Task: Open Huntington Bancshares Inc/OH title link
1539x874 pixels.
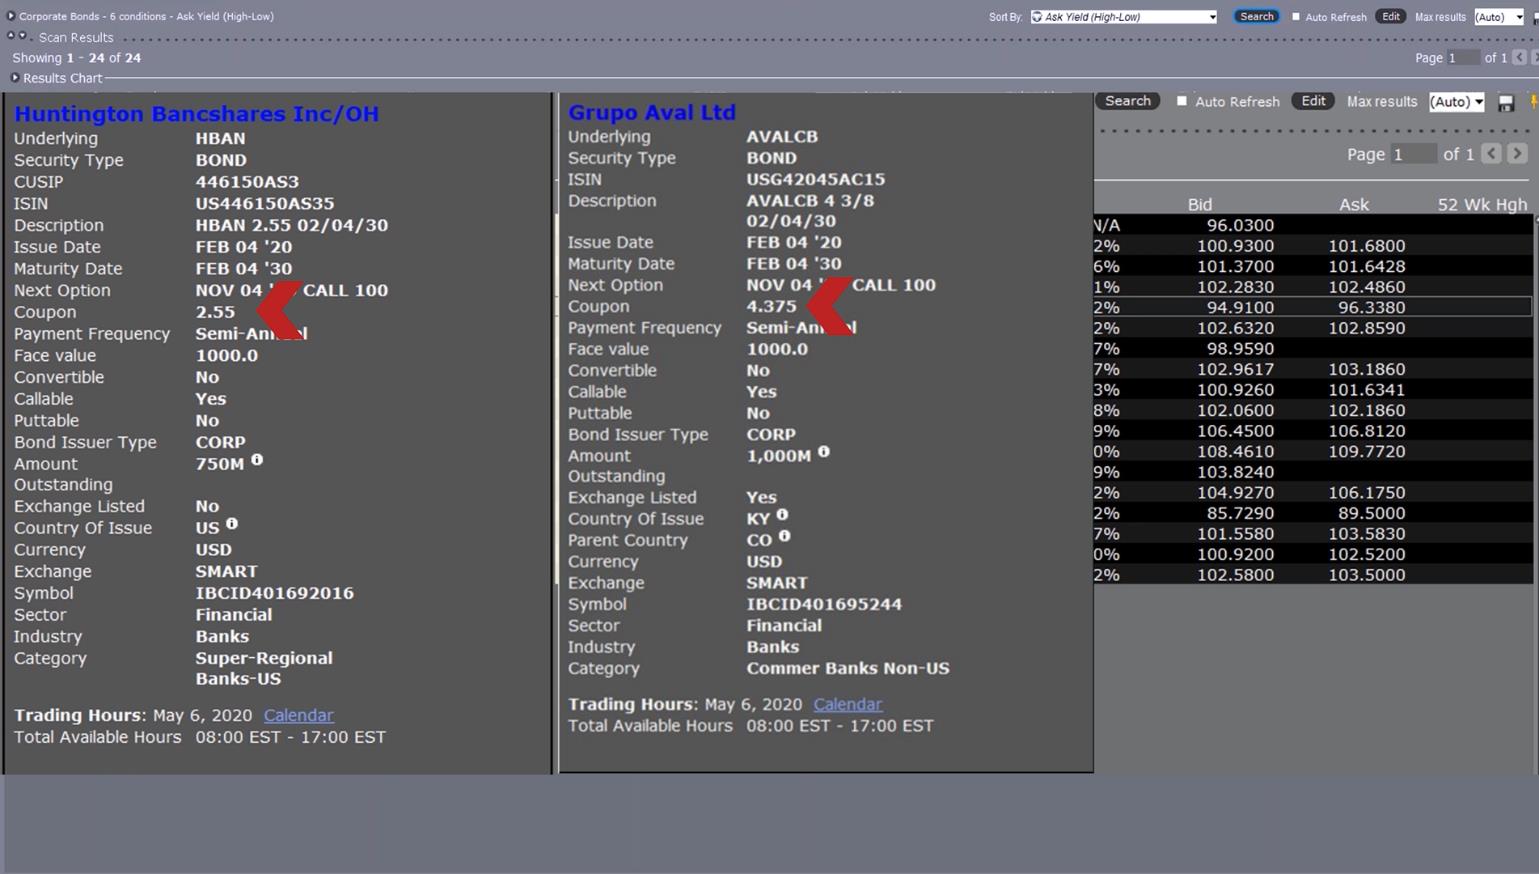Action: 196,114
